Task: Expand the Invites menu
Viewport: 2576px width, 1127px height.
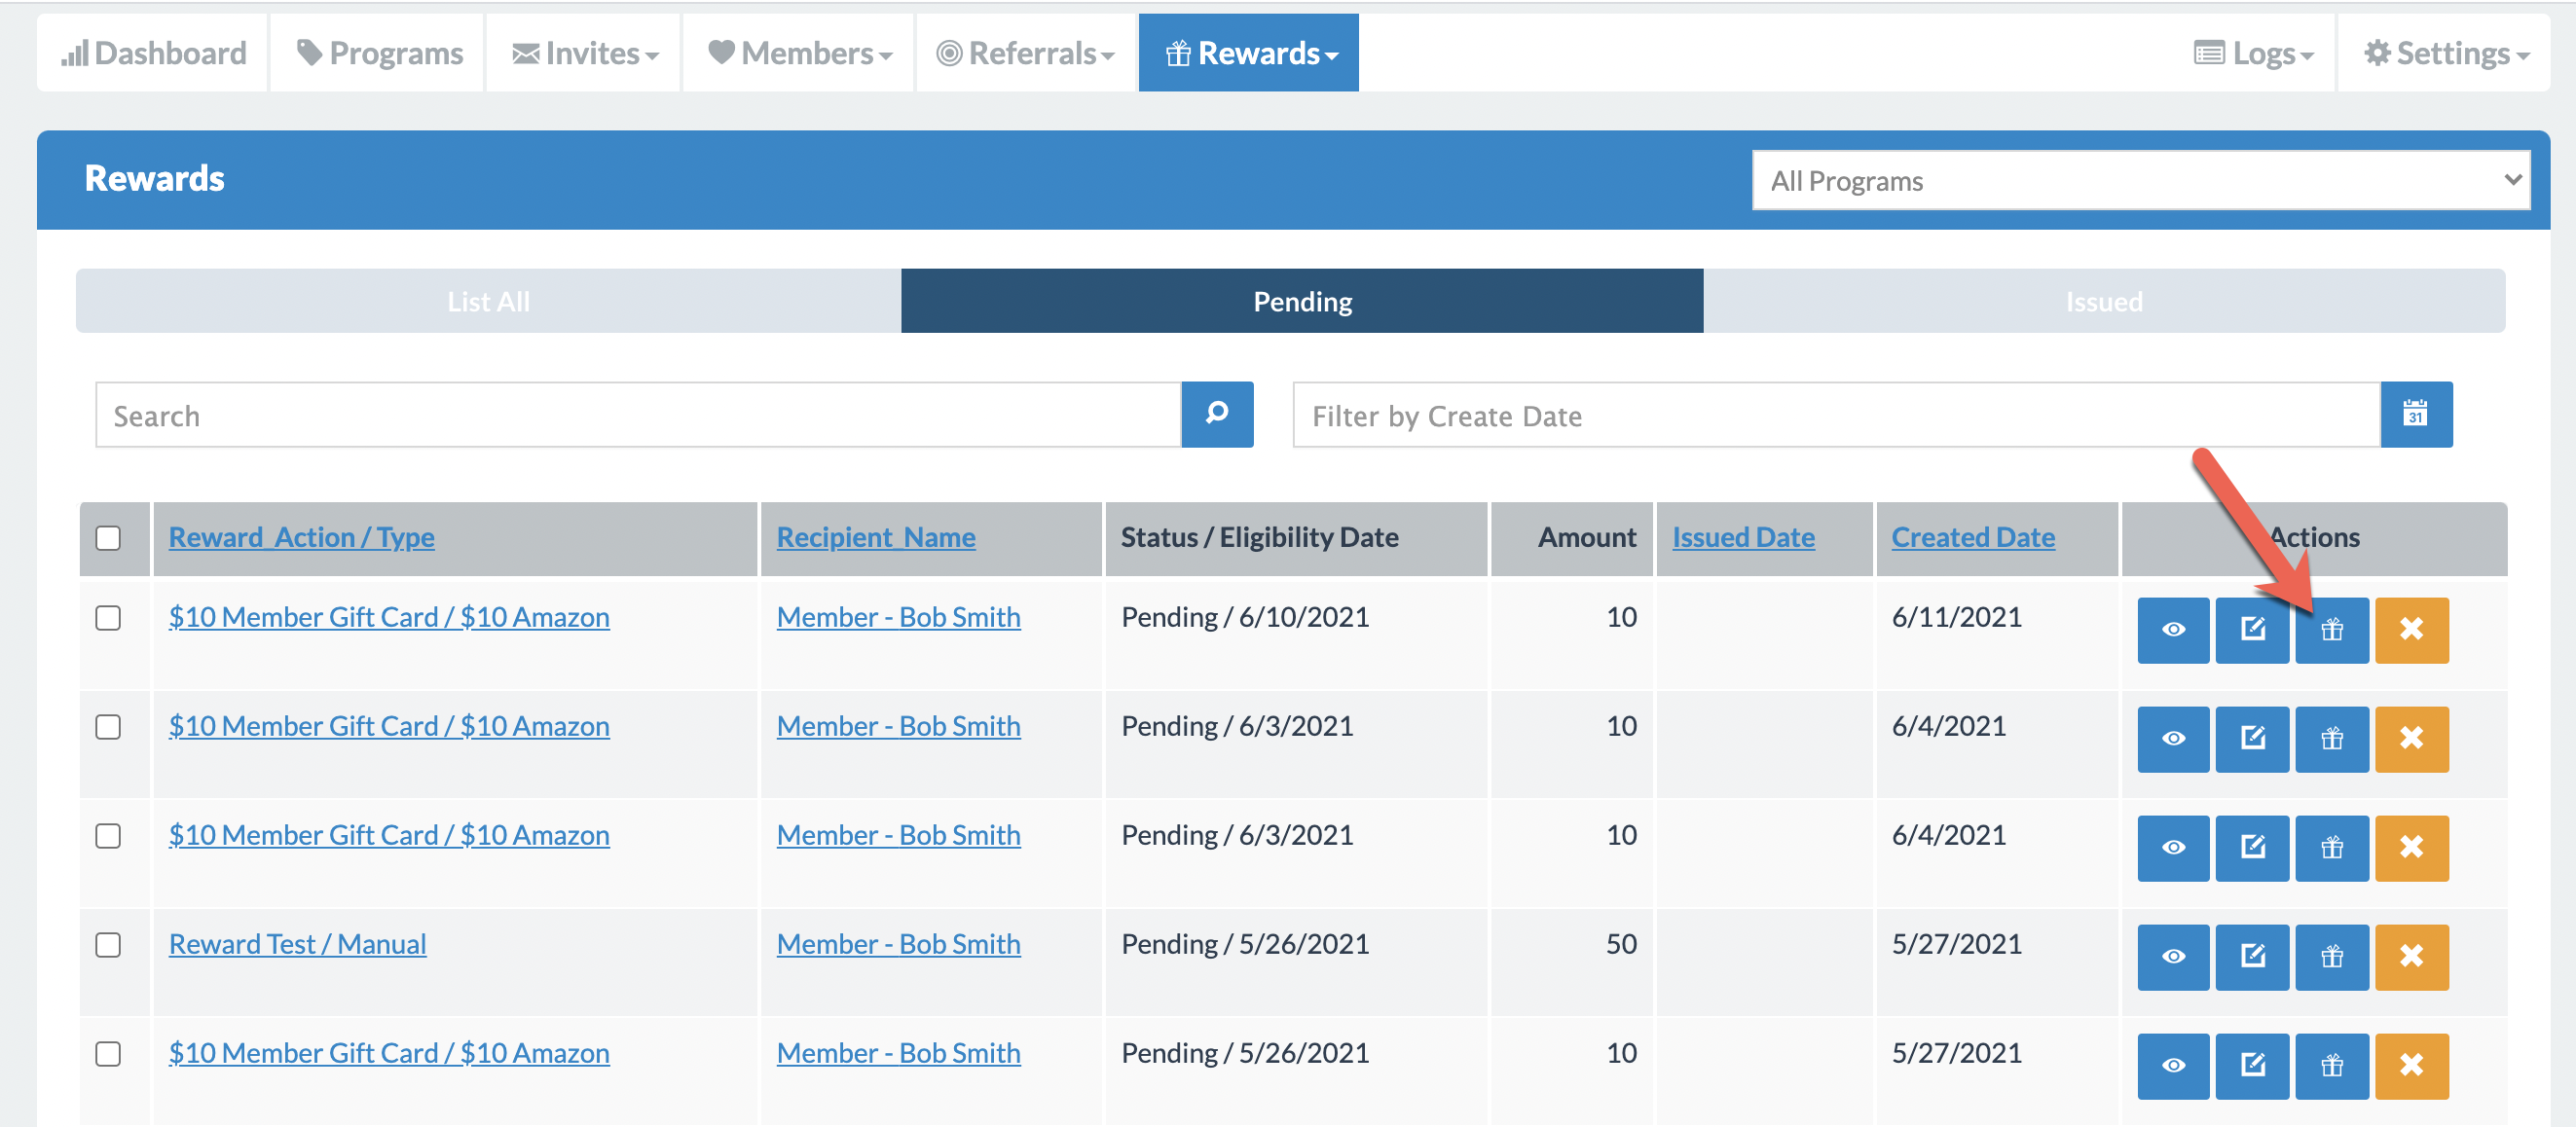Action: click(x=584, y=53)
